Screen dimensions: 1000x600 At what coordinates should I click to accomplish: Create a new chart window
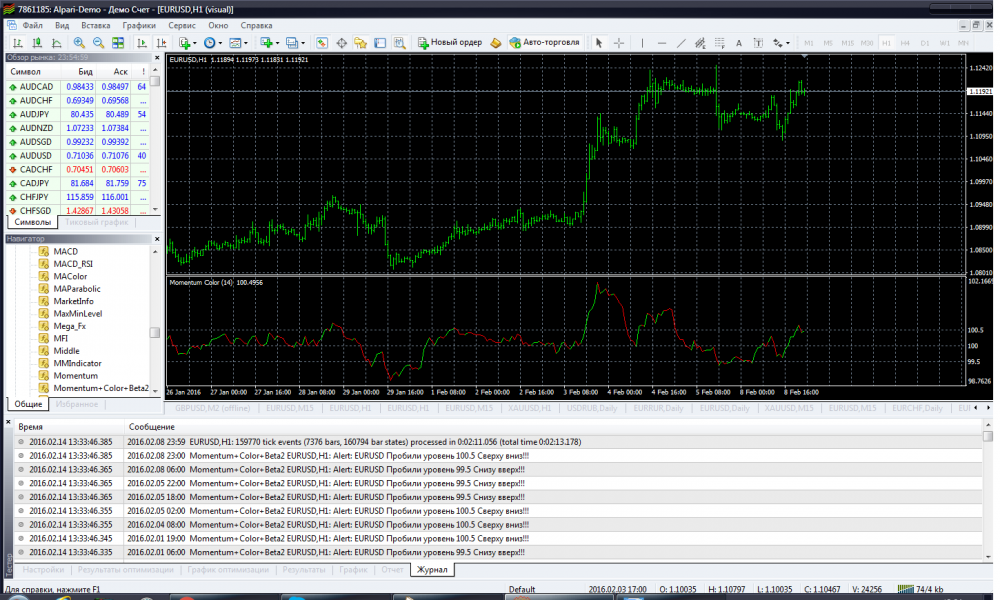[x=266, y=43]
